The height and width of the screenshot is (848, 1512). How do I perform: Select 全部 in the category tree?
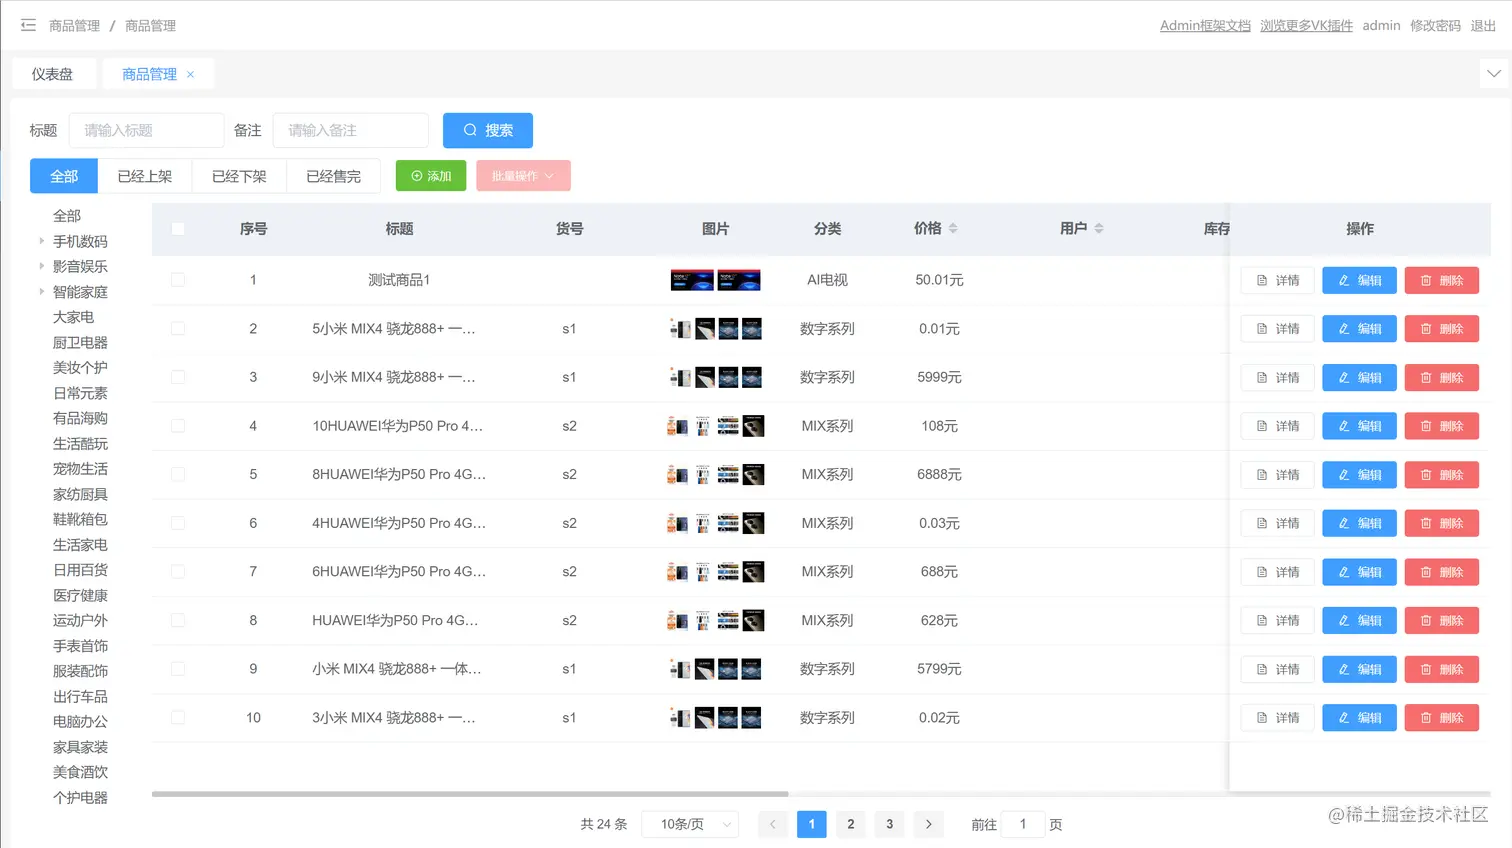tap(67, 216)
